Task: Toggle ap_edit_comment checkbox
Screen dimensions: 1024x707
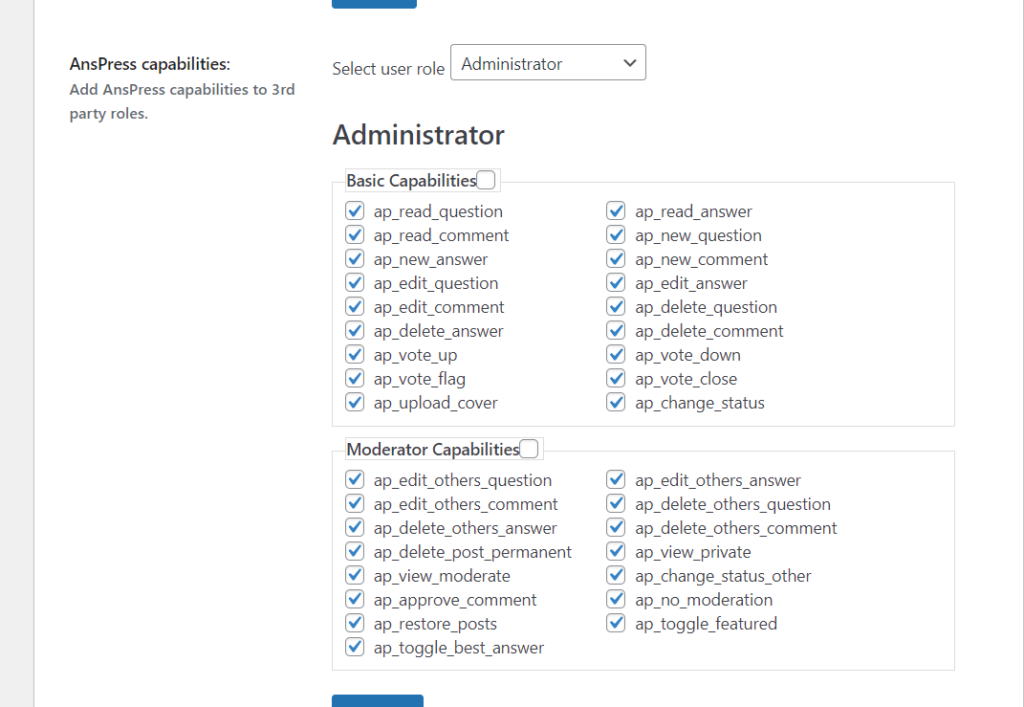Action: click(x=355, y=307)
